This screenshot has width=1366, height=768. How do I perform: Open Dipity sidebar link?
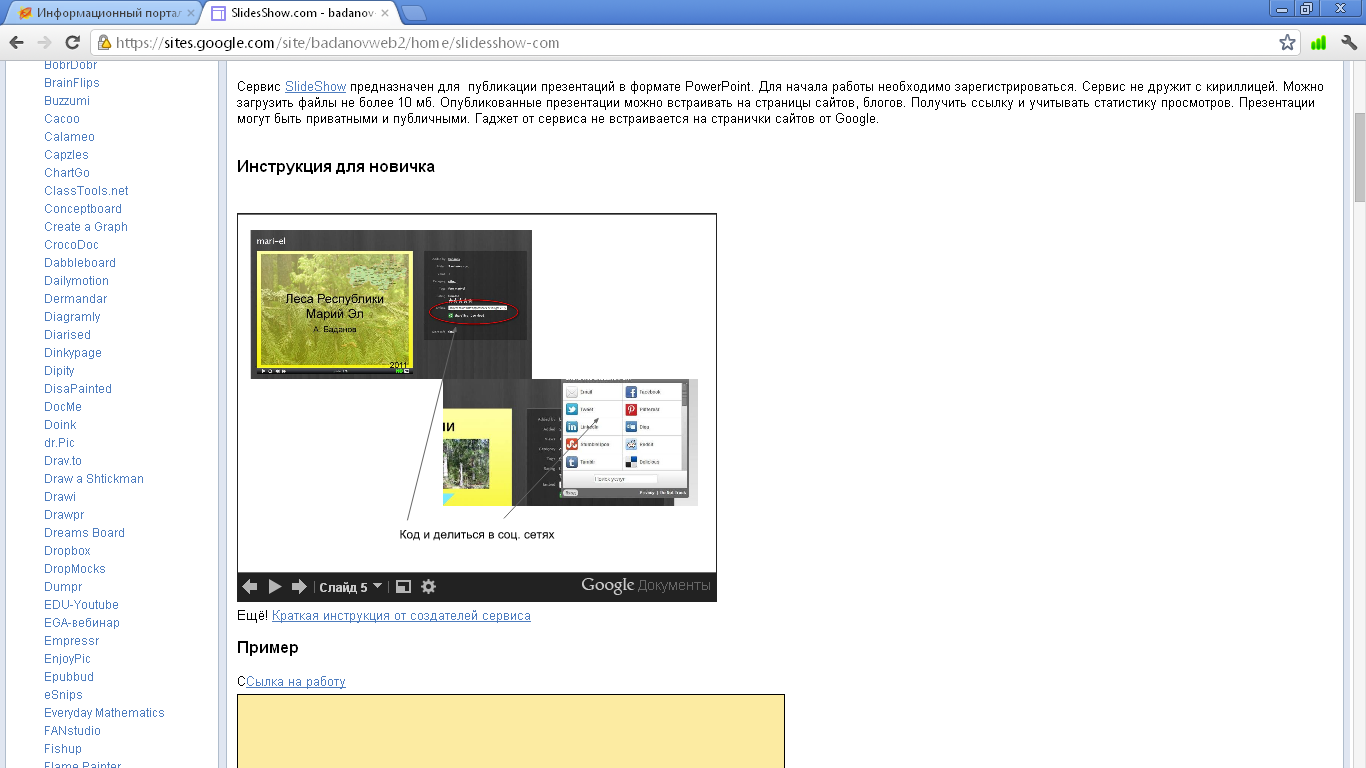tap(59, 371)
